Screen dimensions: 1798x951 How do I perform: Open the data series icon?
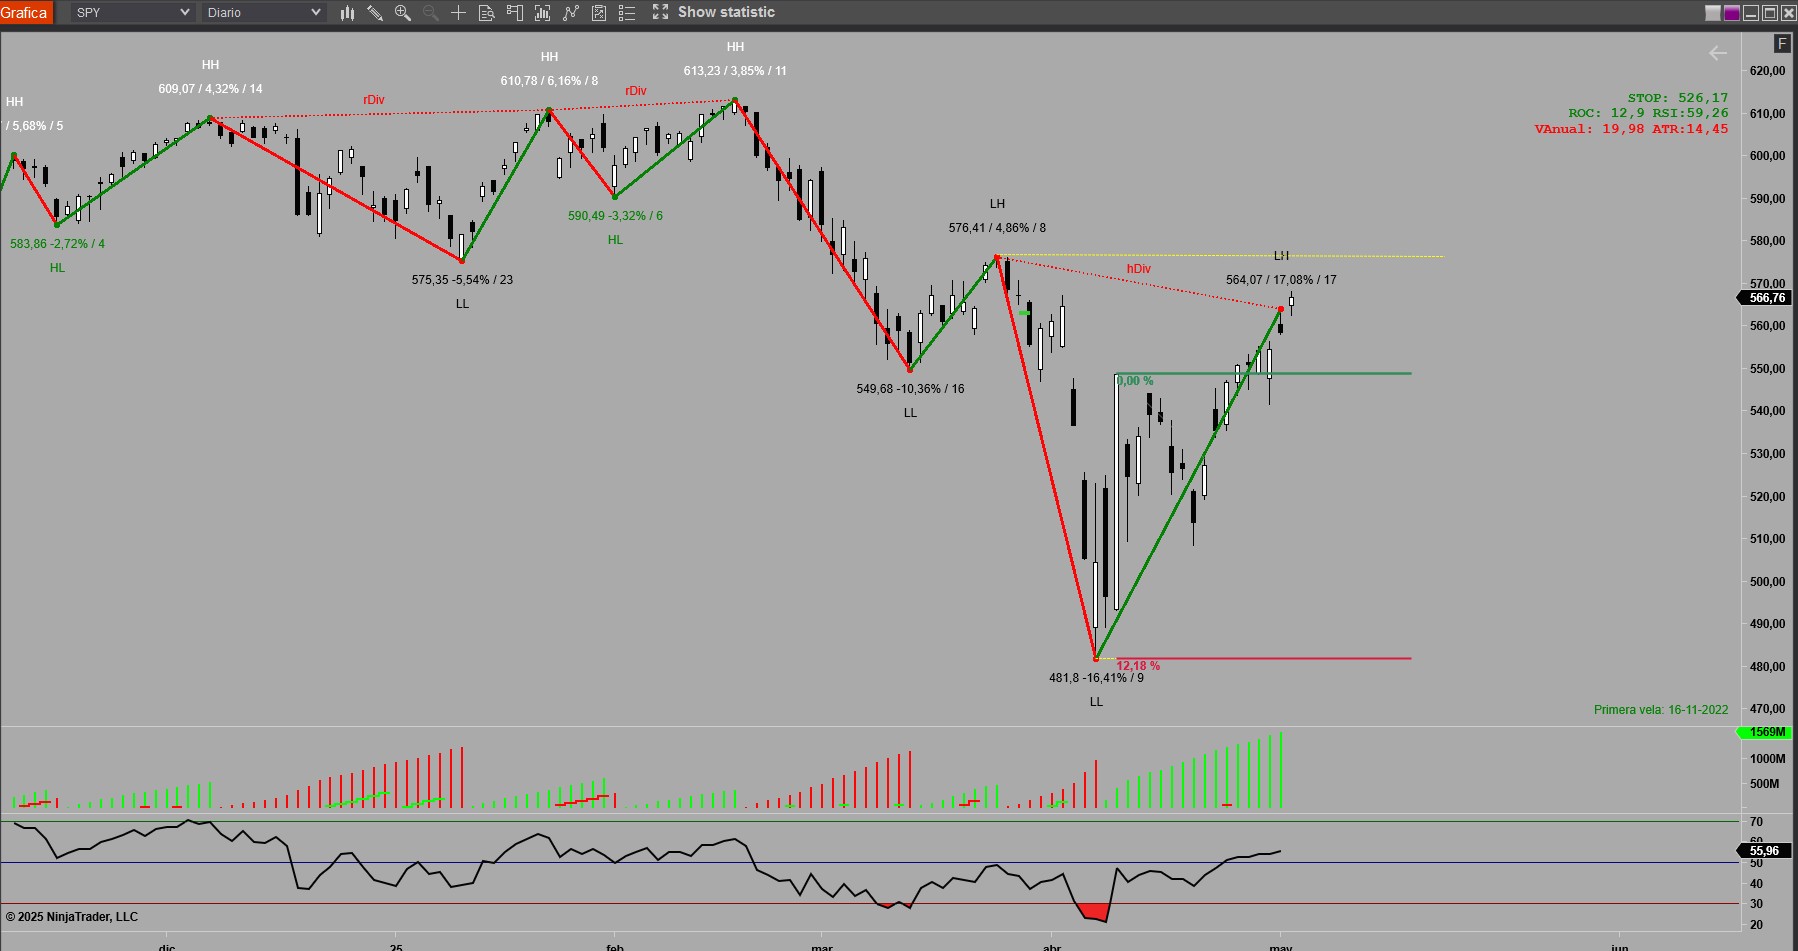(542, 13)
